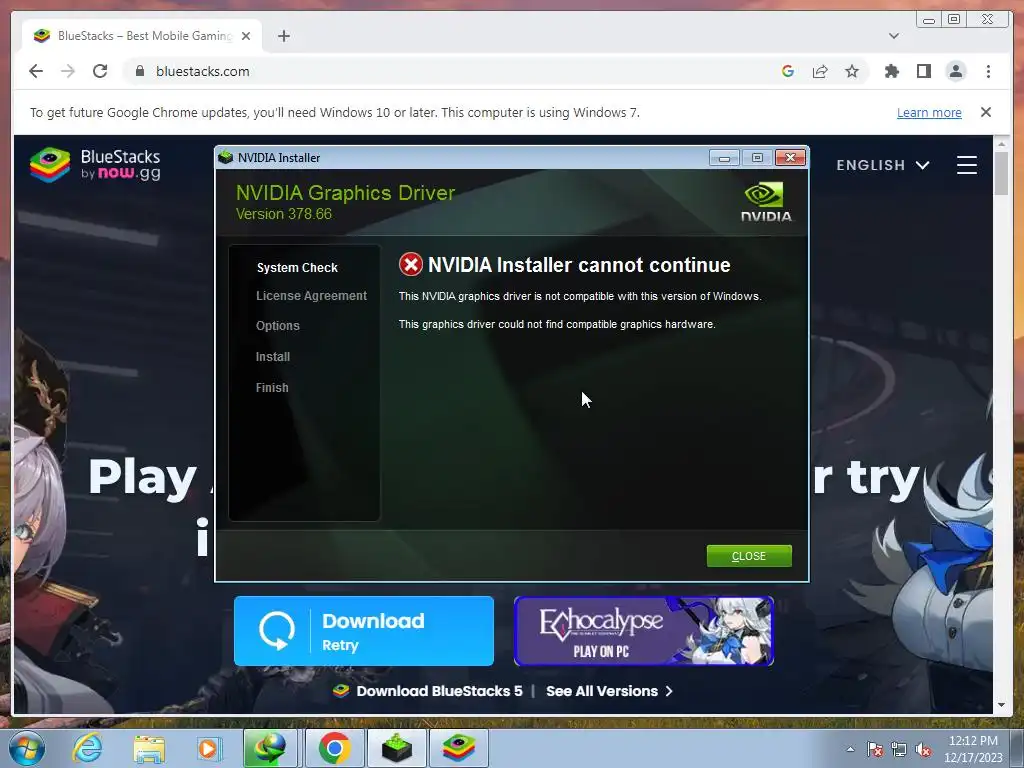This screenshot has height=768, width=1024.
Task: Open the ENGLISH language dropdown
Action: tap(883, 165)
